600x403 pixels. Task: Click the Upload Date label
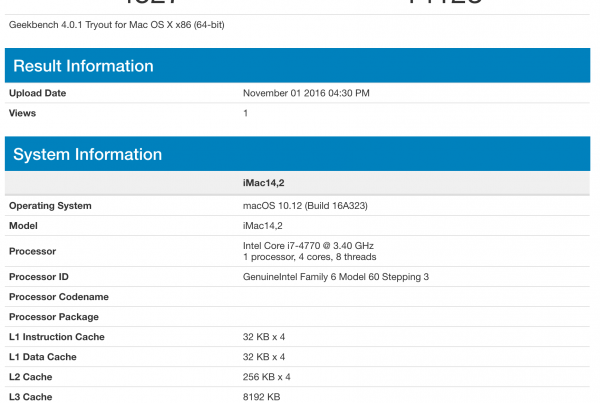(38, 93)
